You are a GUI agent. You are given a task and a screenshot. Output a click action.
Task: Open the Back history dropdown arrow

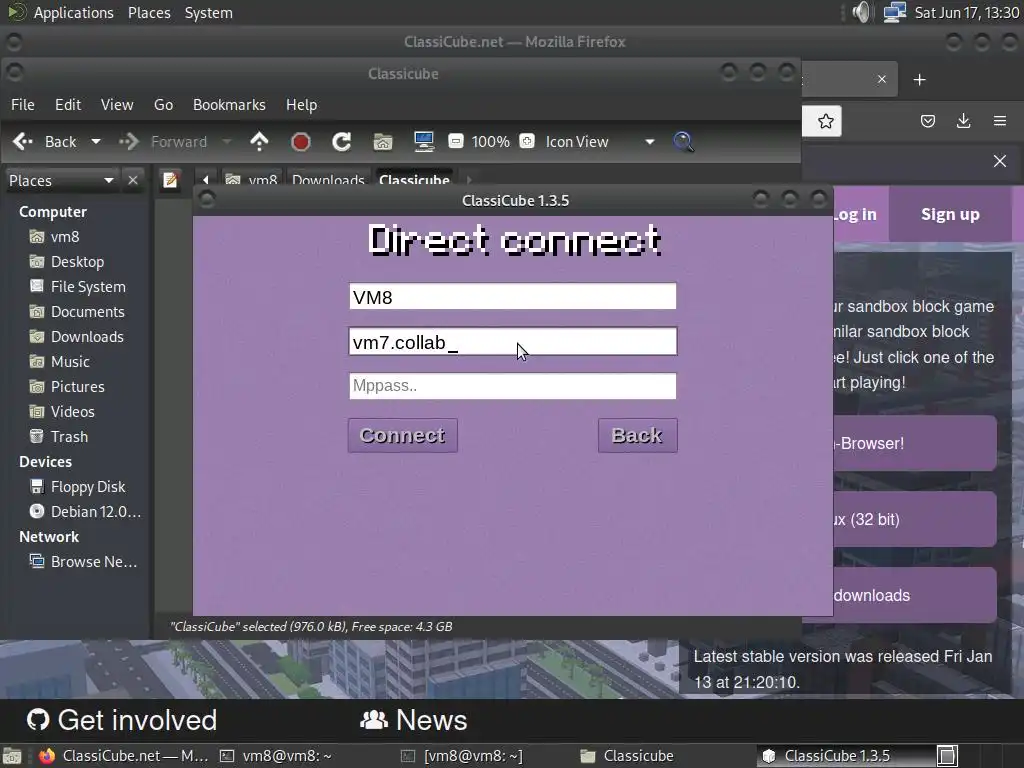point(96,142)
